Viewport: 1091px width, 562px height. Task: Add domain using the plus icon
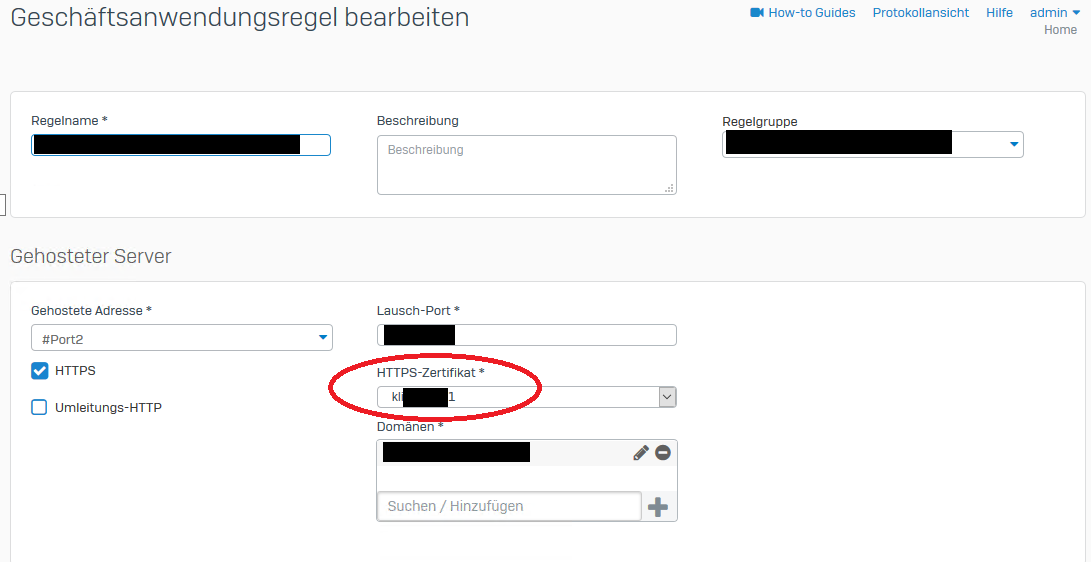(657, 507)
